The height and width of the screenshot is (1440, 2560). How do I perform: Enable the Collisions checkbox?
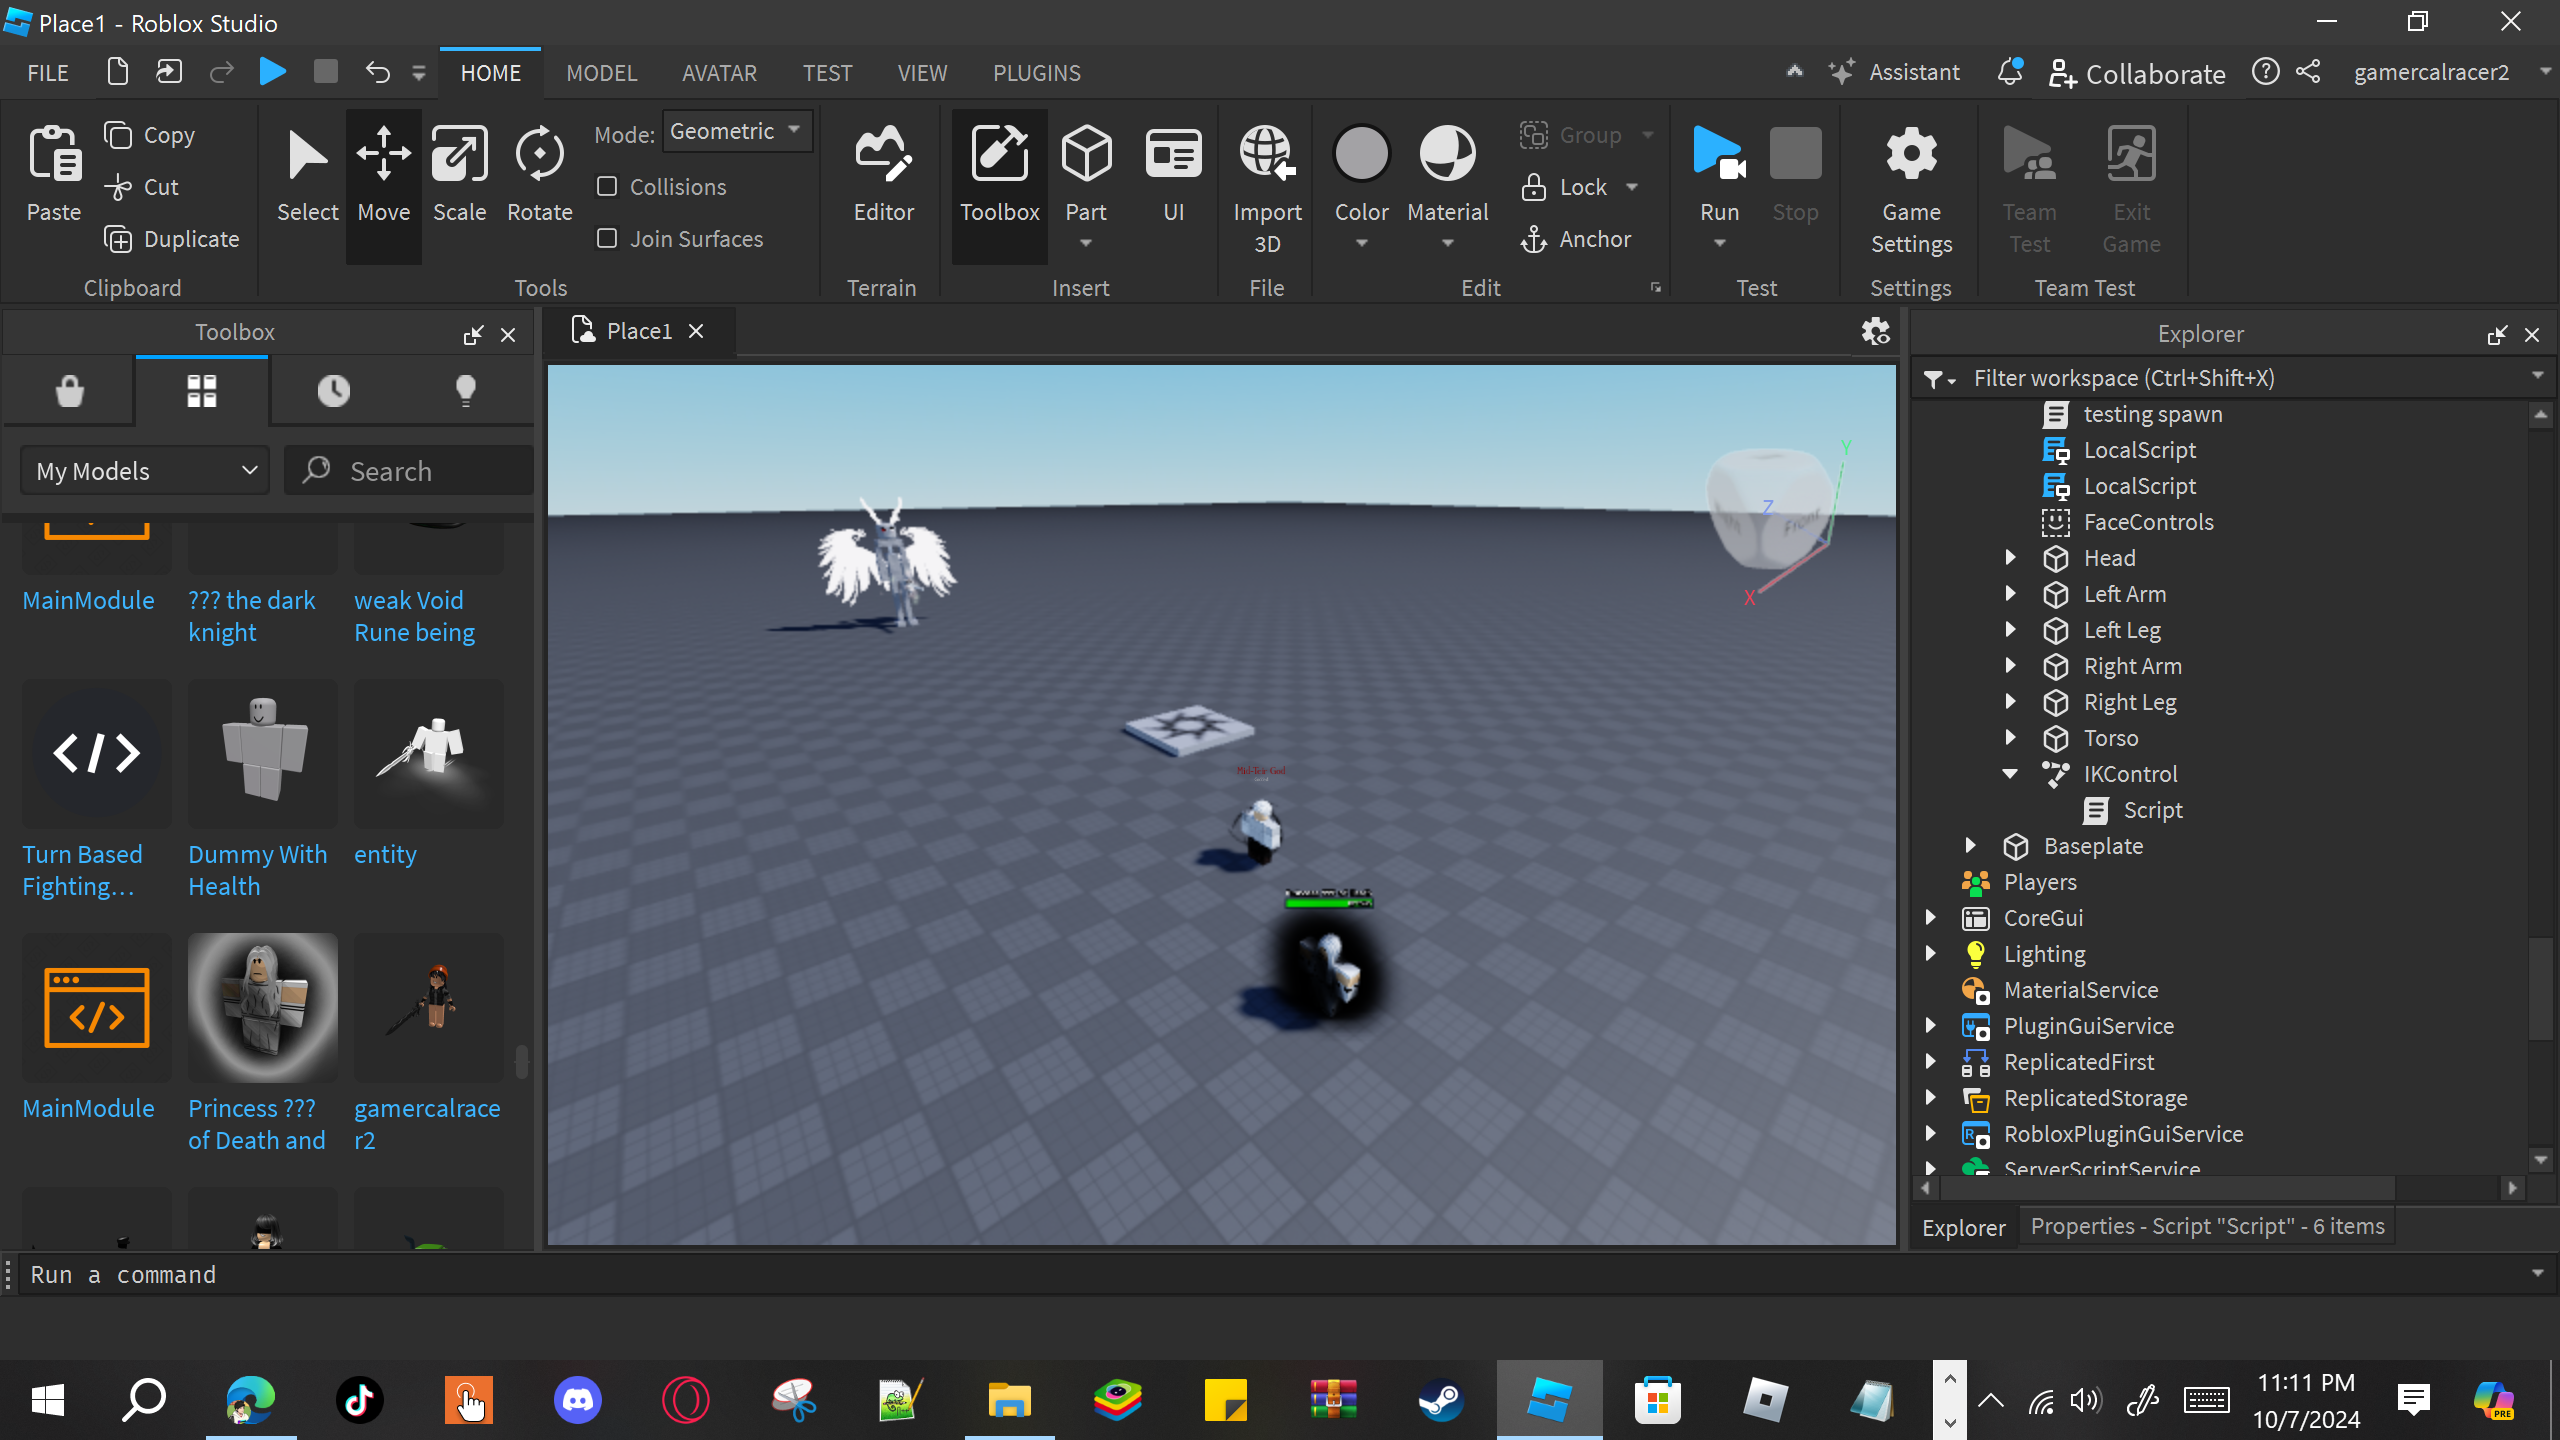(607, 187)
